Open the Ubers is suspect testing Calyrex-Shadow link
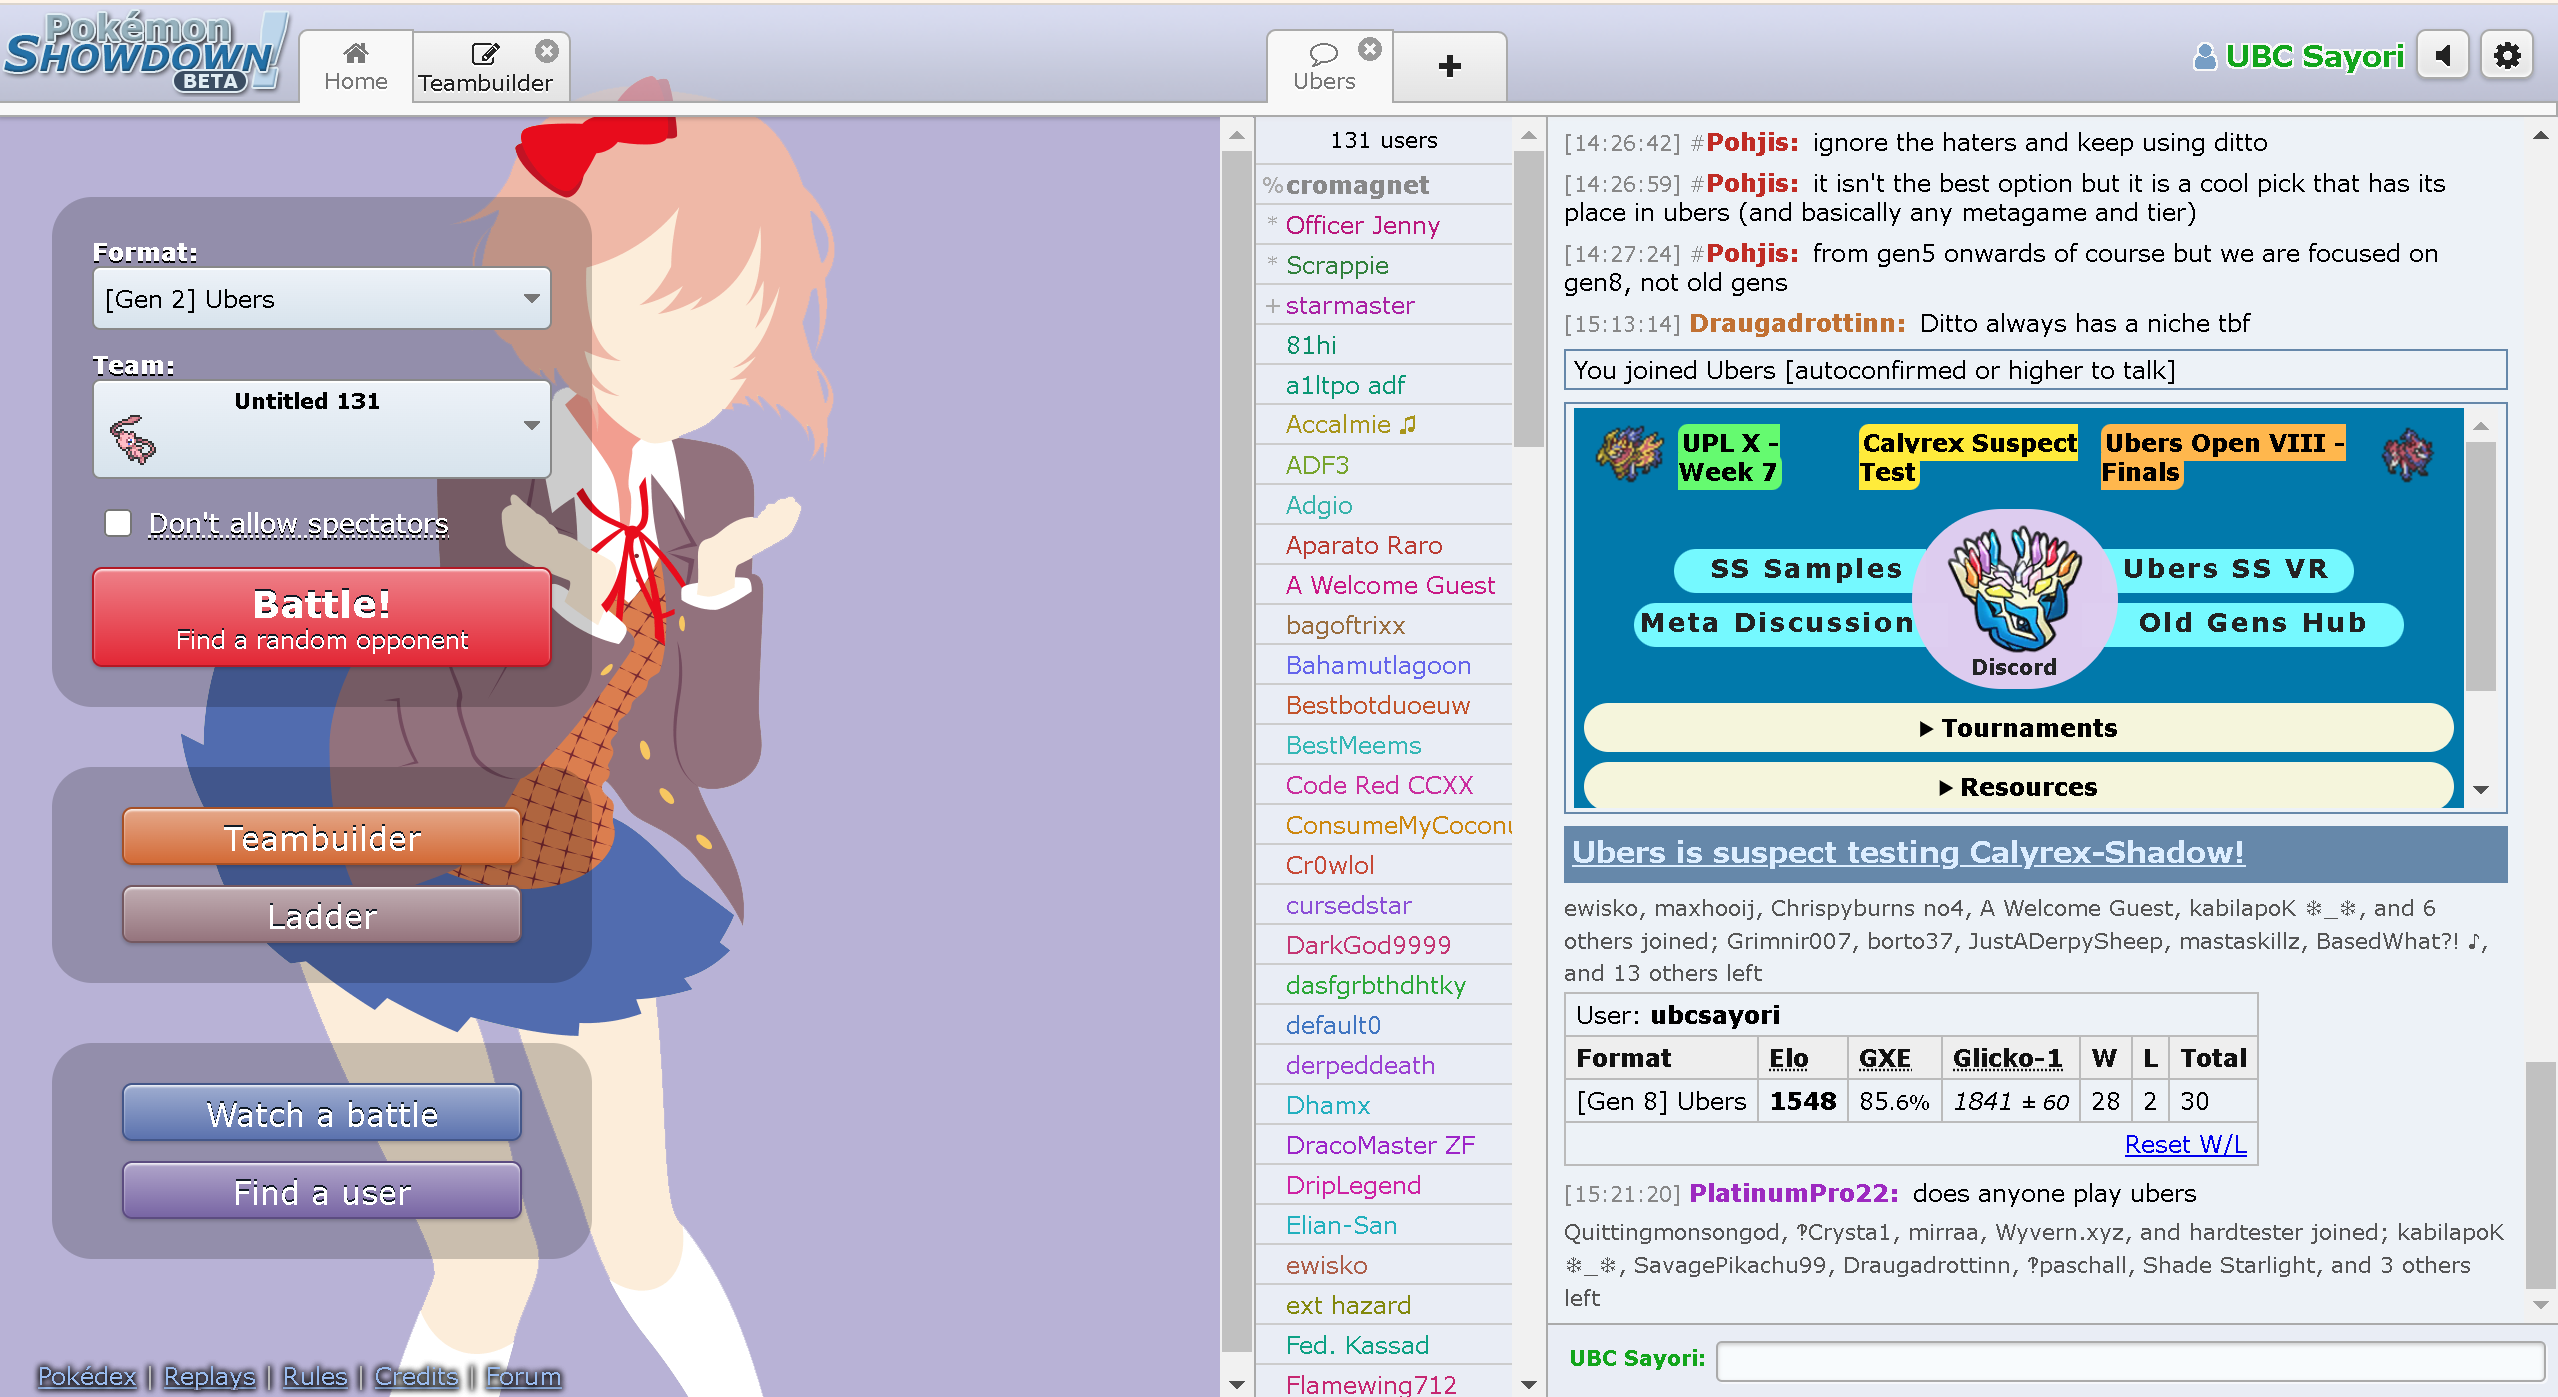Screen dimensions: 2558x1397 [1908, 852]
